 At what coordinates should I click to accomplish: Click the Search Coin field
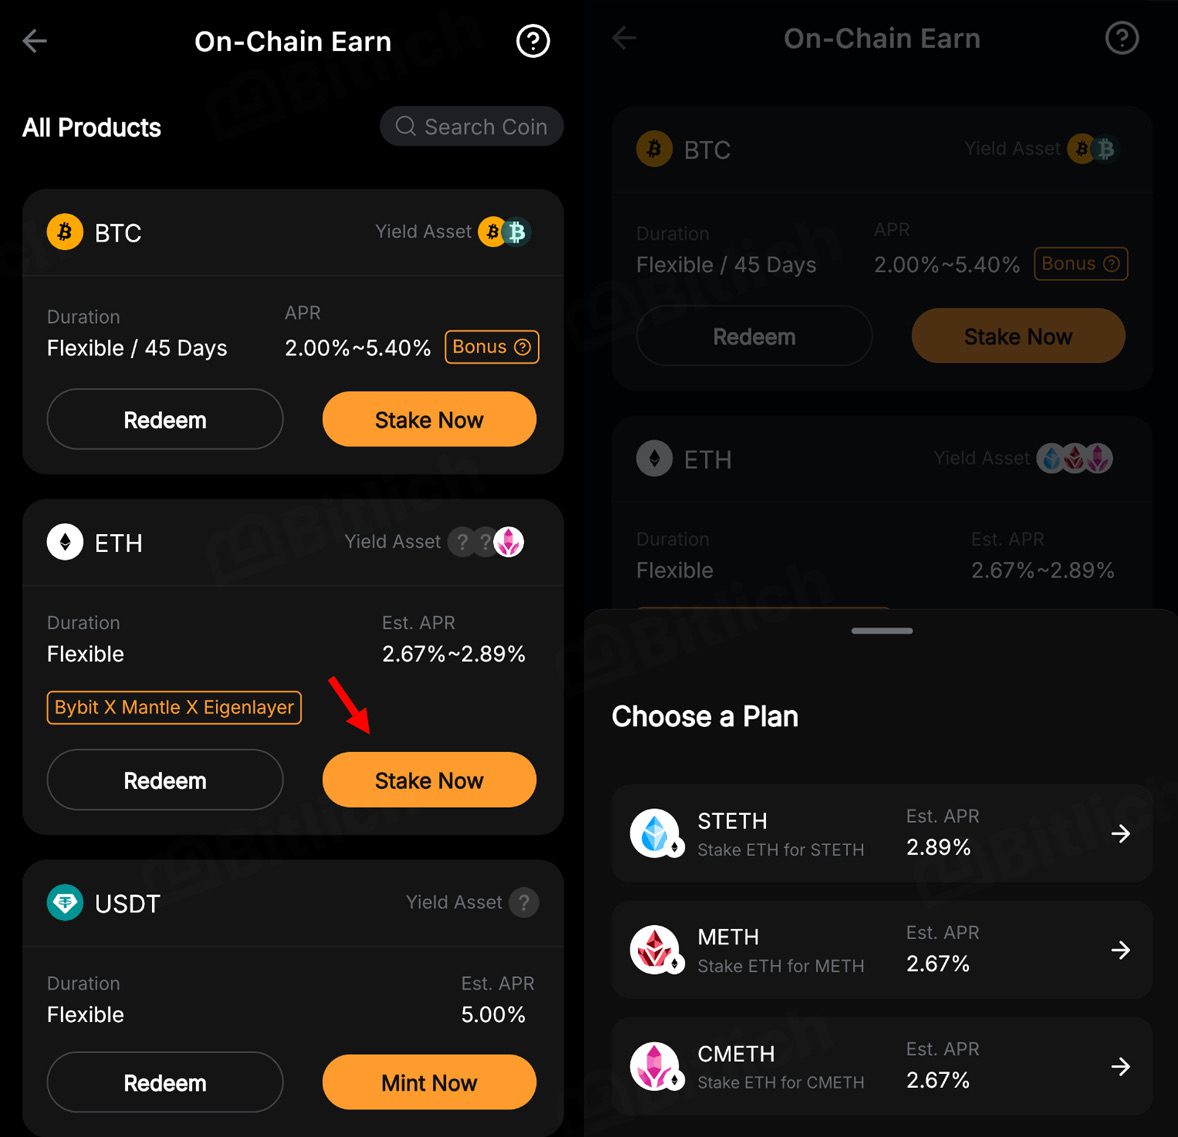point(472,127)
